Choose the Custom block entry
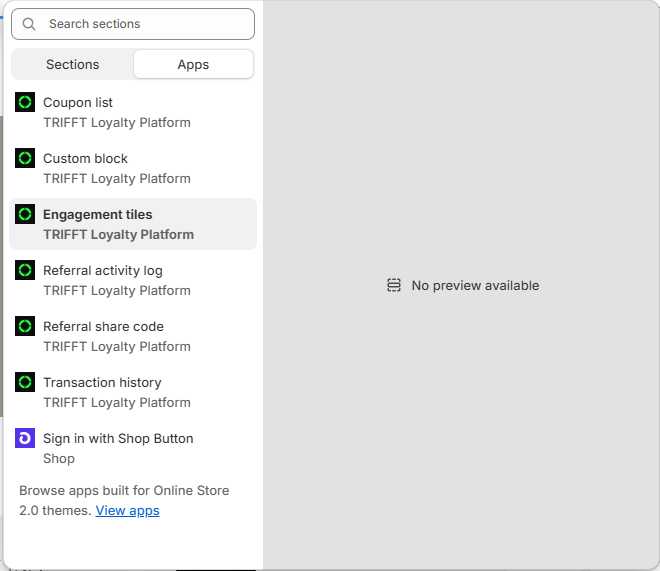This screenshot has width=660, height=571. tap(133, 168)
